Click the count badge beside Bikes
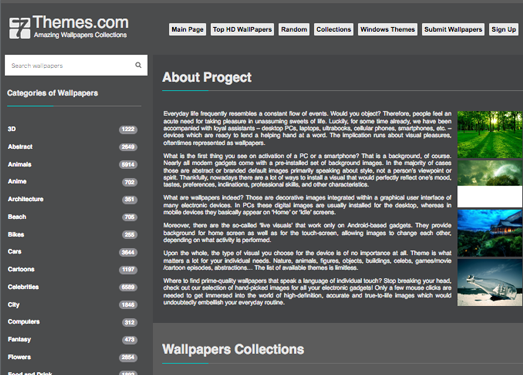The height and width of the screenshot is (375, 523). tap(129, 235)
